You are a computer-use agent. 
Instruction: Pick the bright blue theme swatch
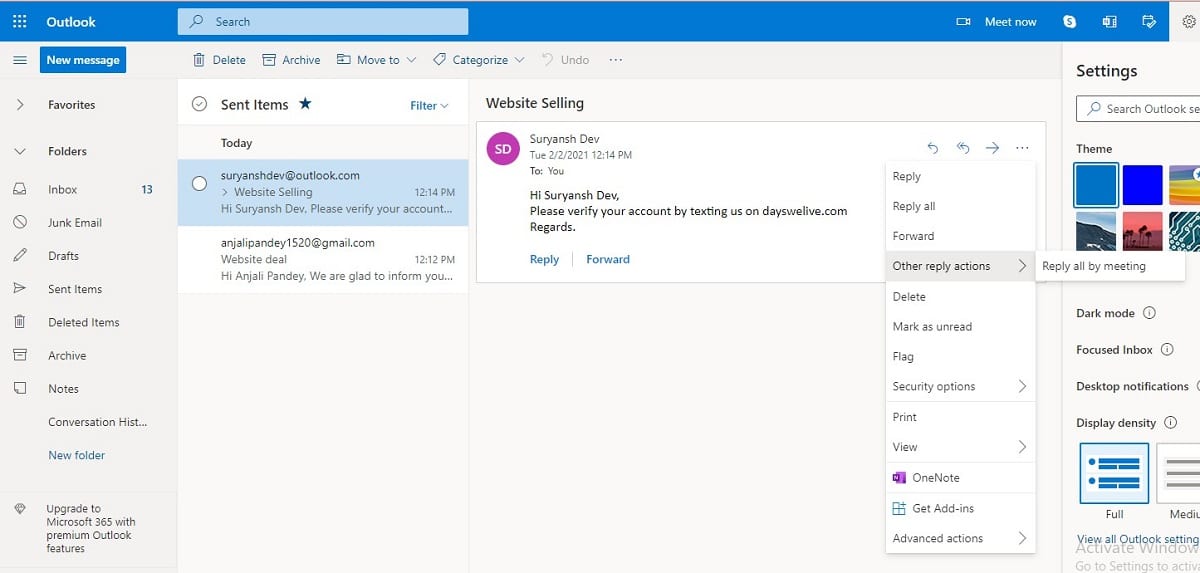[x=1142, y=185]
